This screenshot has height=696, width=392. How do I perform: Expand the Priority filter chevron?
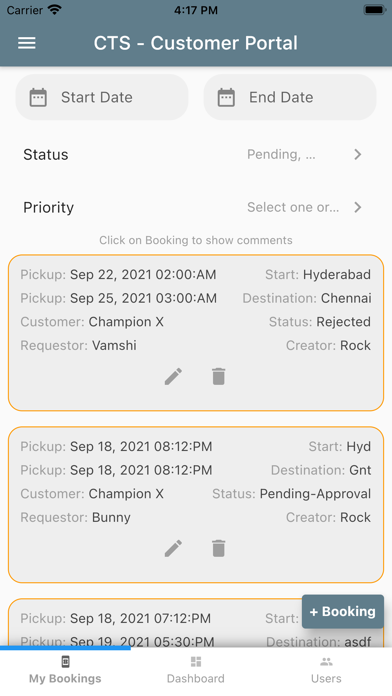click(x=358, y=207)
